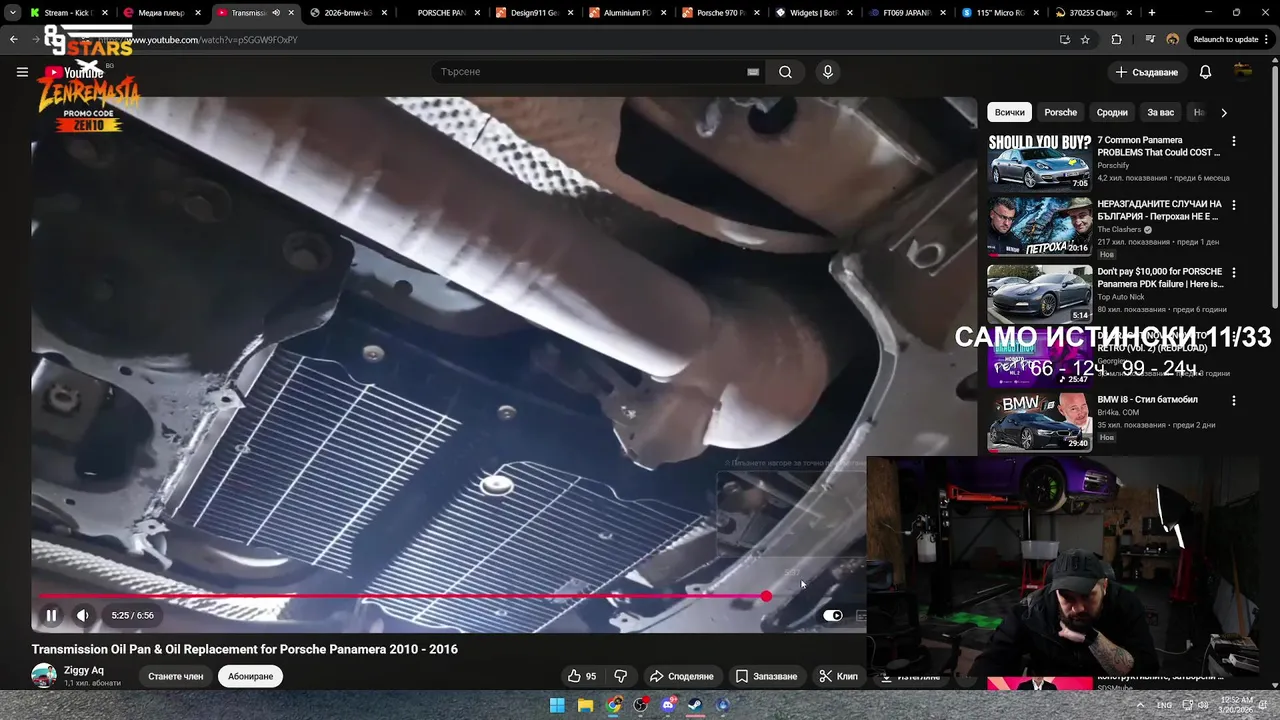Open the browser extensions puzzle icon
This screenshot has height=720, width=1280.
(1117, 40)
